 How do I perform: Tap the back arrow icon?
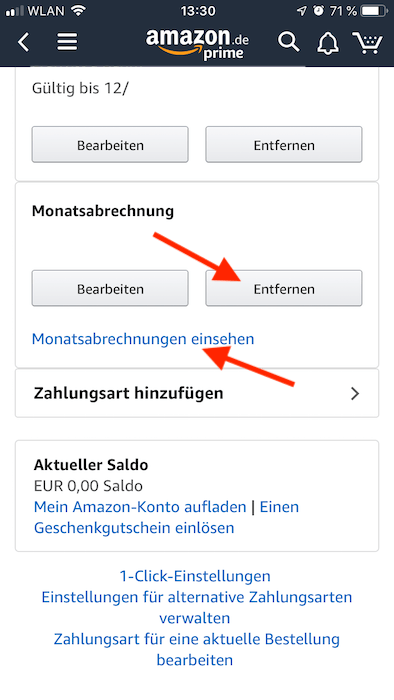point(24,43)
